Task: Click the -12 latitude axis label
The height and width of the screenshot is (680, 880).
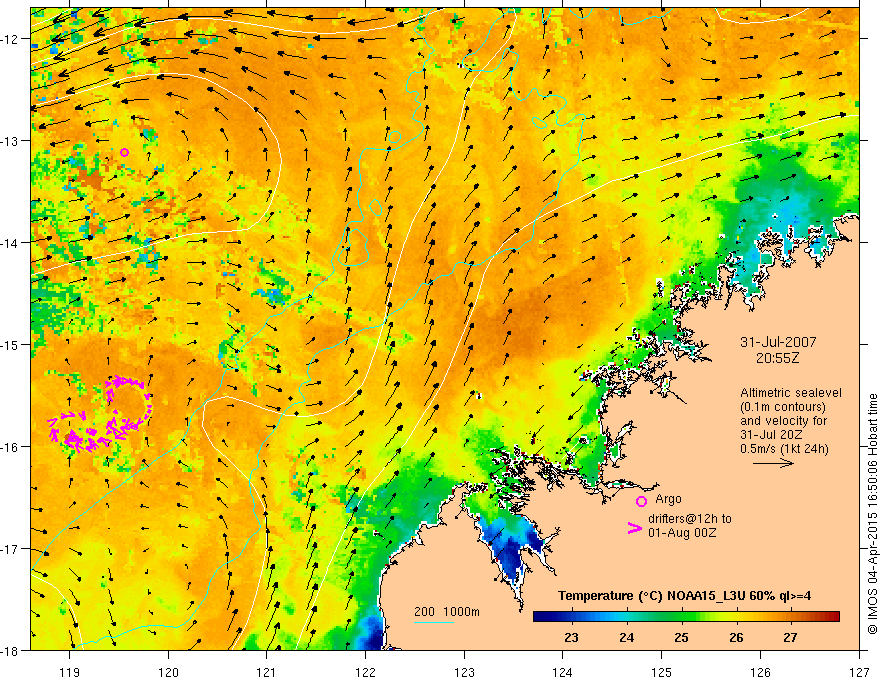Action: (x=11, y=39)
